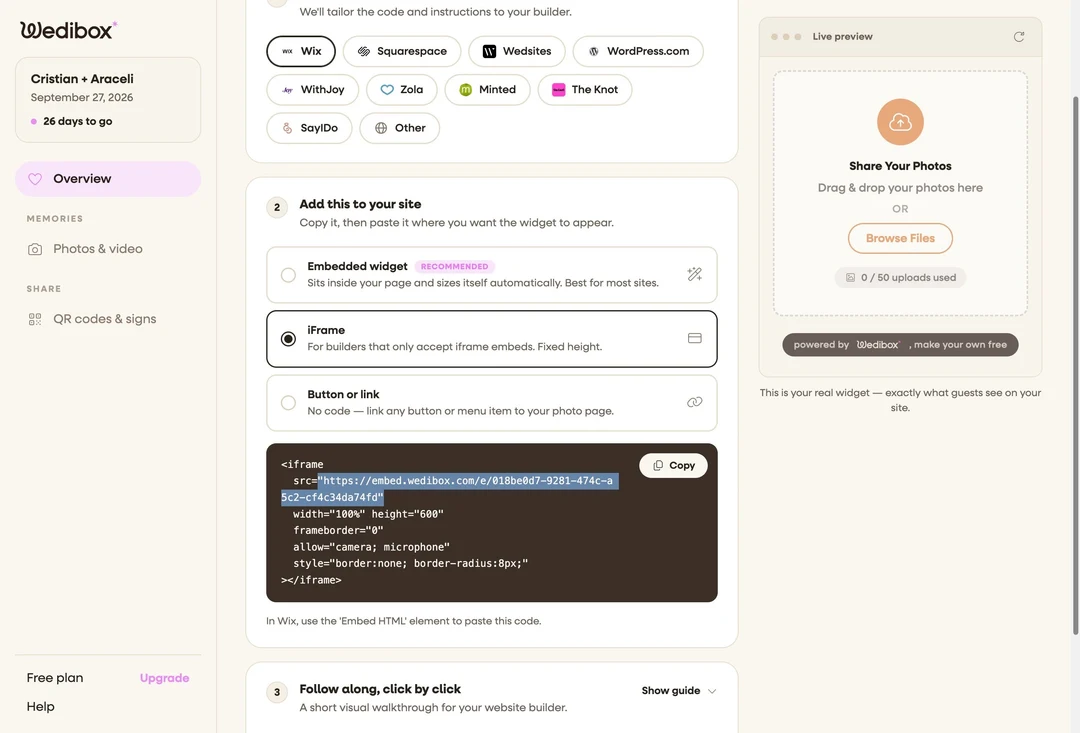Select the Minted builder option

coord(487,90)
